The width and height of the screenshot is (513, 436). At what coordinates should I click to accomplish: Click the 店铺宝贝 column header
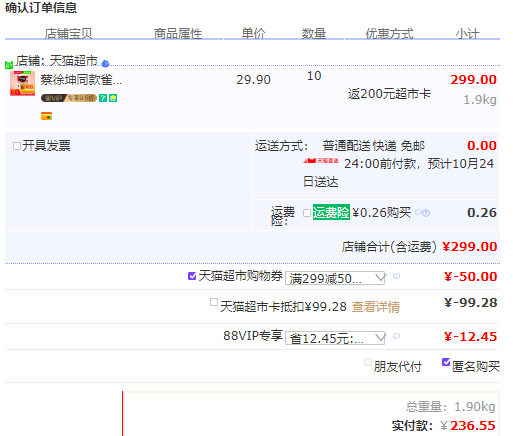pos(68,34)
